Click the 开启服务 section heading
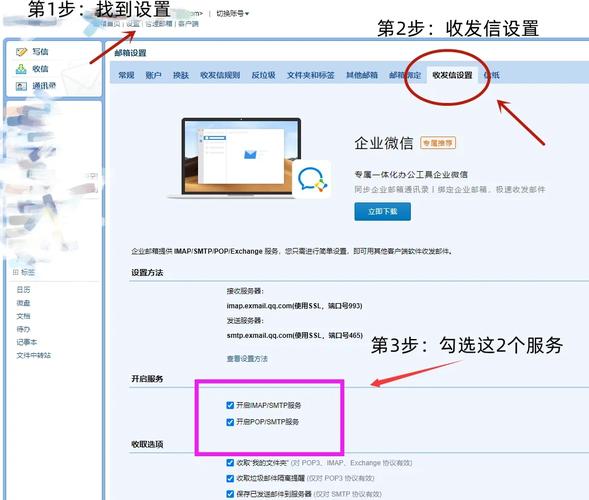Viewport: 589px width, 500px height. (147, 379)
